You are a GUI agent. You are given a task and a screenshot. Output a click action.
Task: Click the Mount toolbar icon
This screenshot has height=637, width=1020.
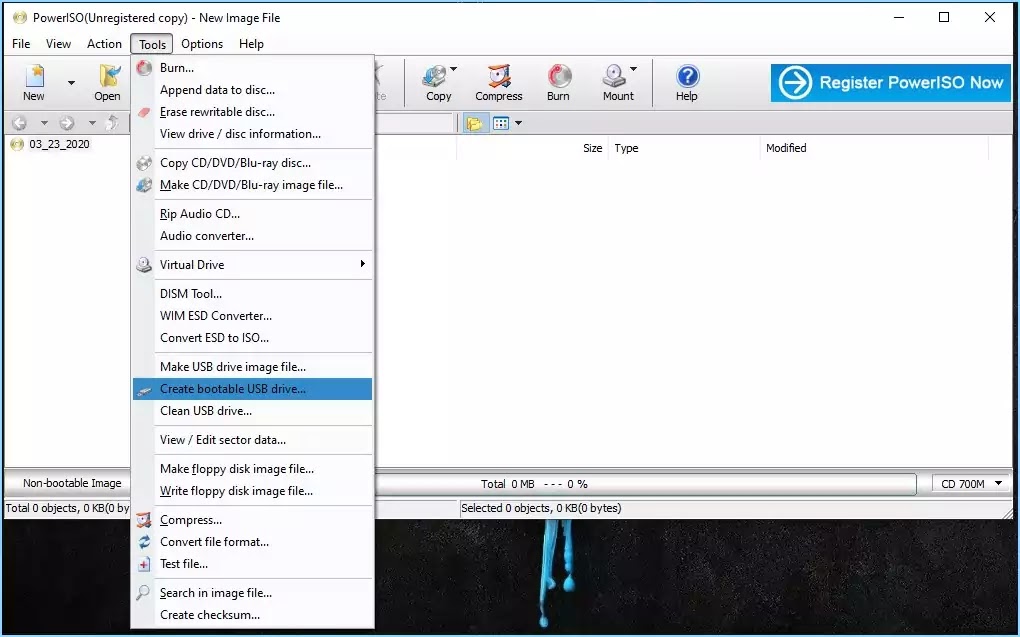click(617, 83)
